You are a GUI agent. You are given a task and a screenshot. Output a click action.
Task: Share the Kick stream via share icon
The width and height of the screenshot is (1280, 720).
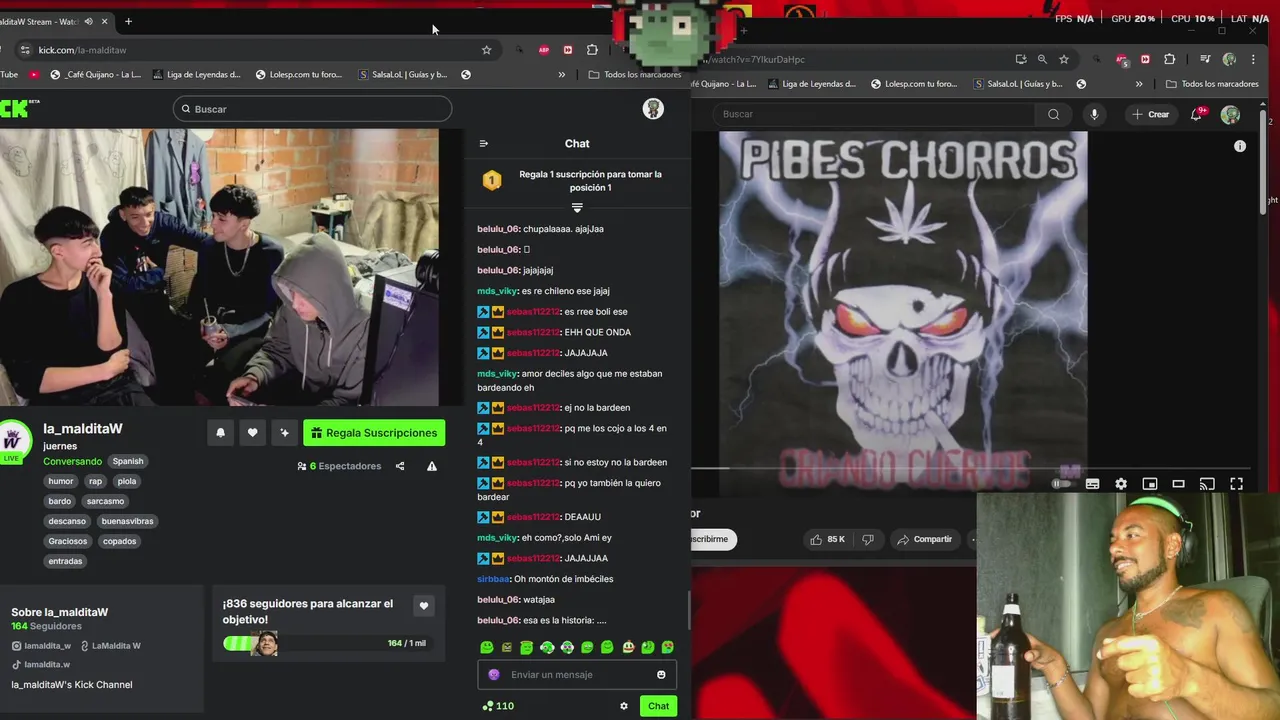pos(400,466)
